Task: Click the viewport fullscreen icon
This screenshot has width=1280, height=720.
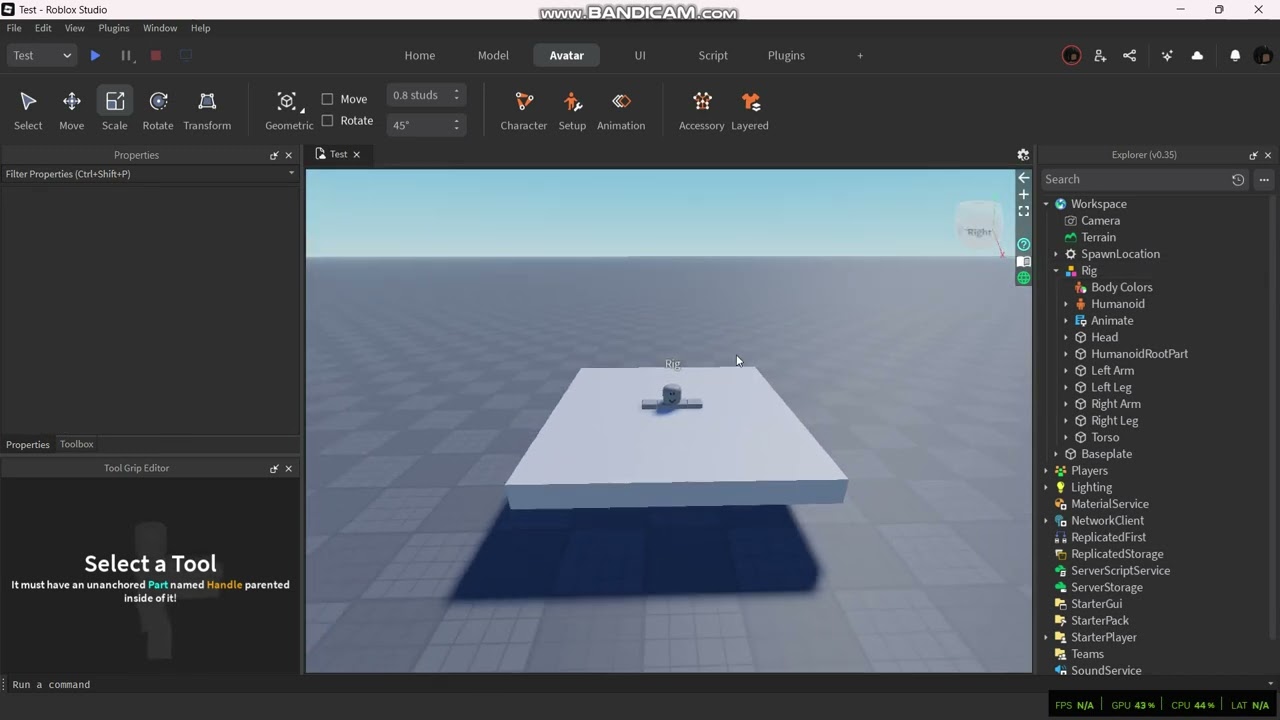Action: pyautogui.click(x=1023, y=211)
